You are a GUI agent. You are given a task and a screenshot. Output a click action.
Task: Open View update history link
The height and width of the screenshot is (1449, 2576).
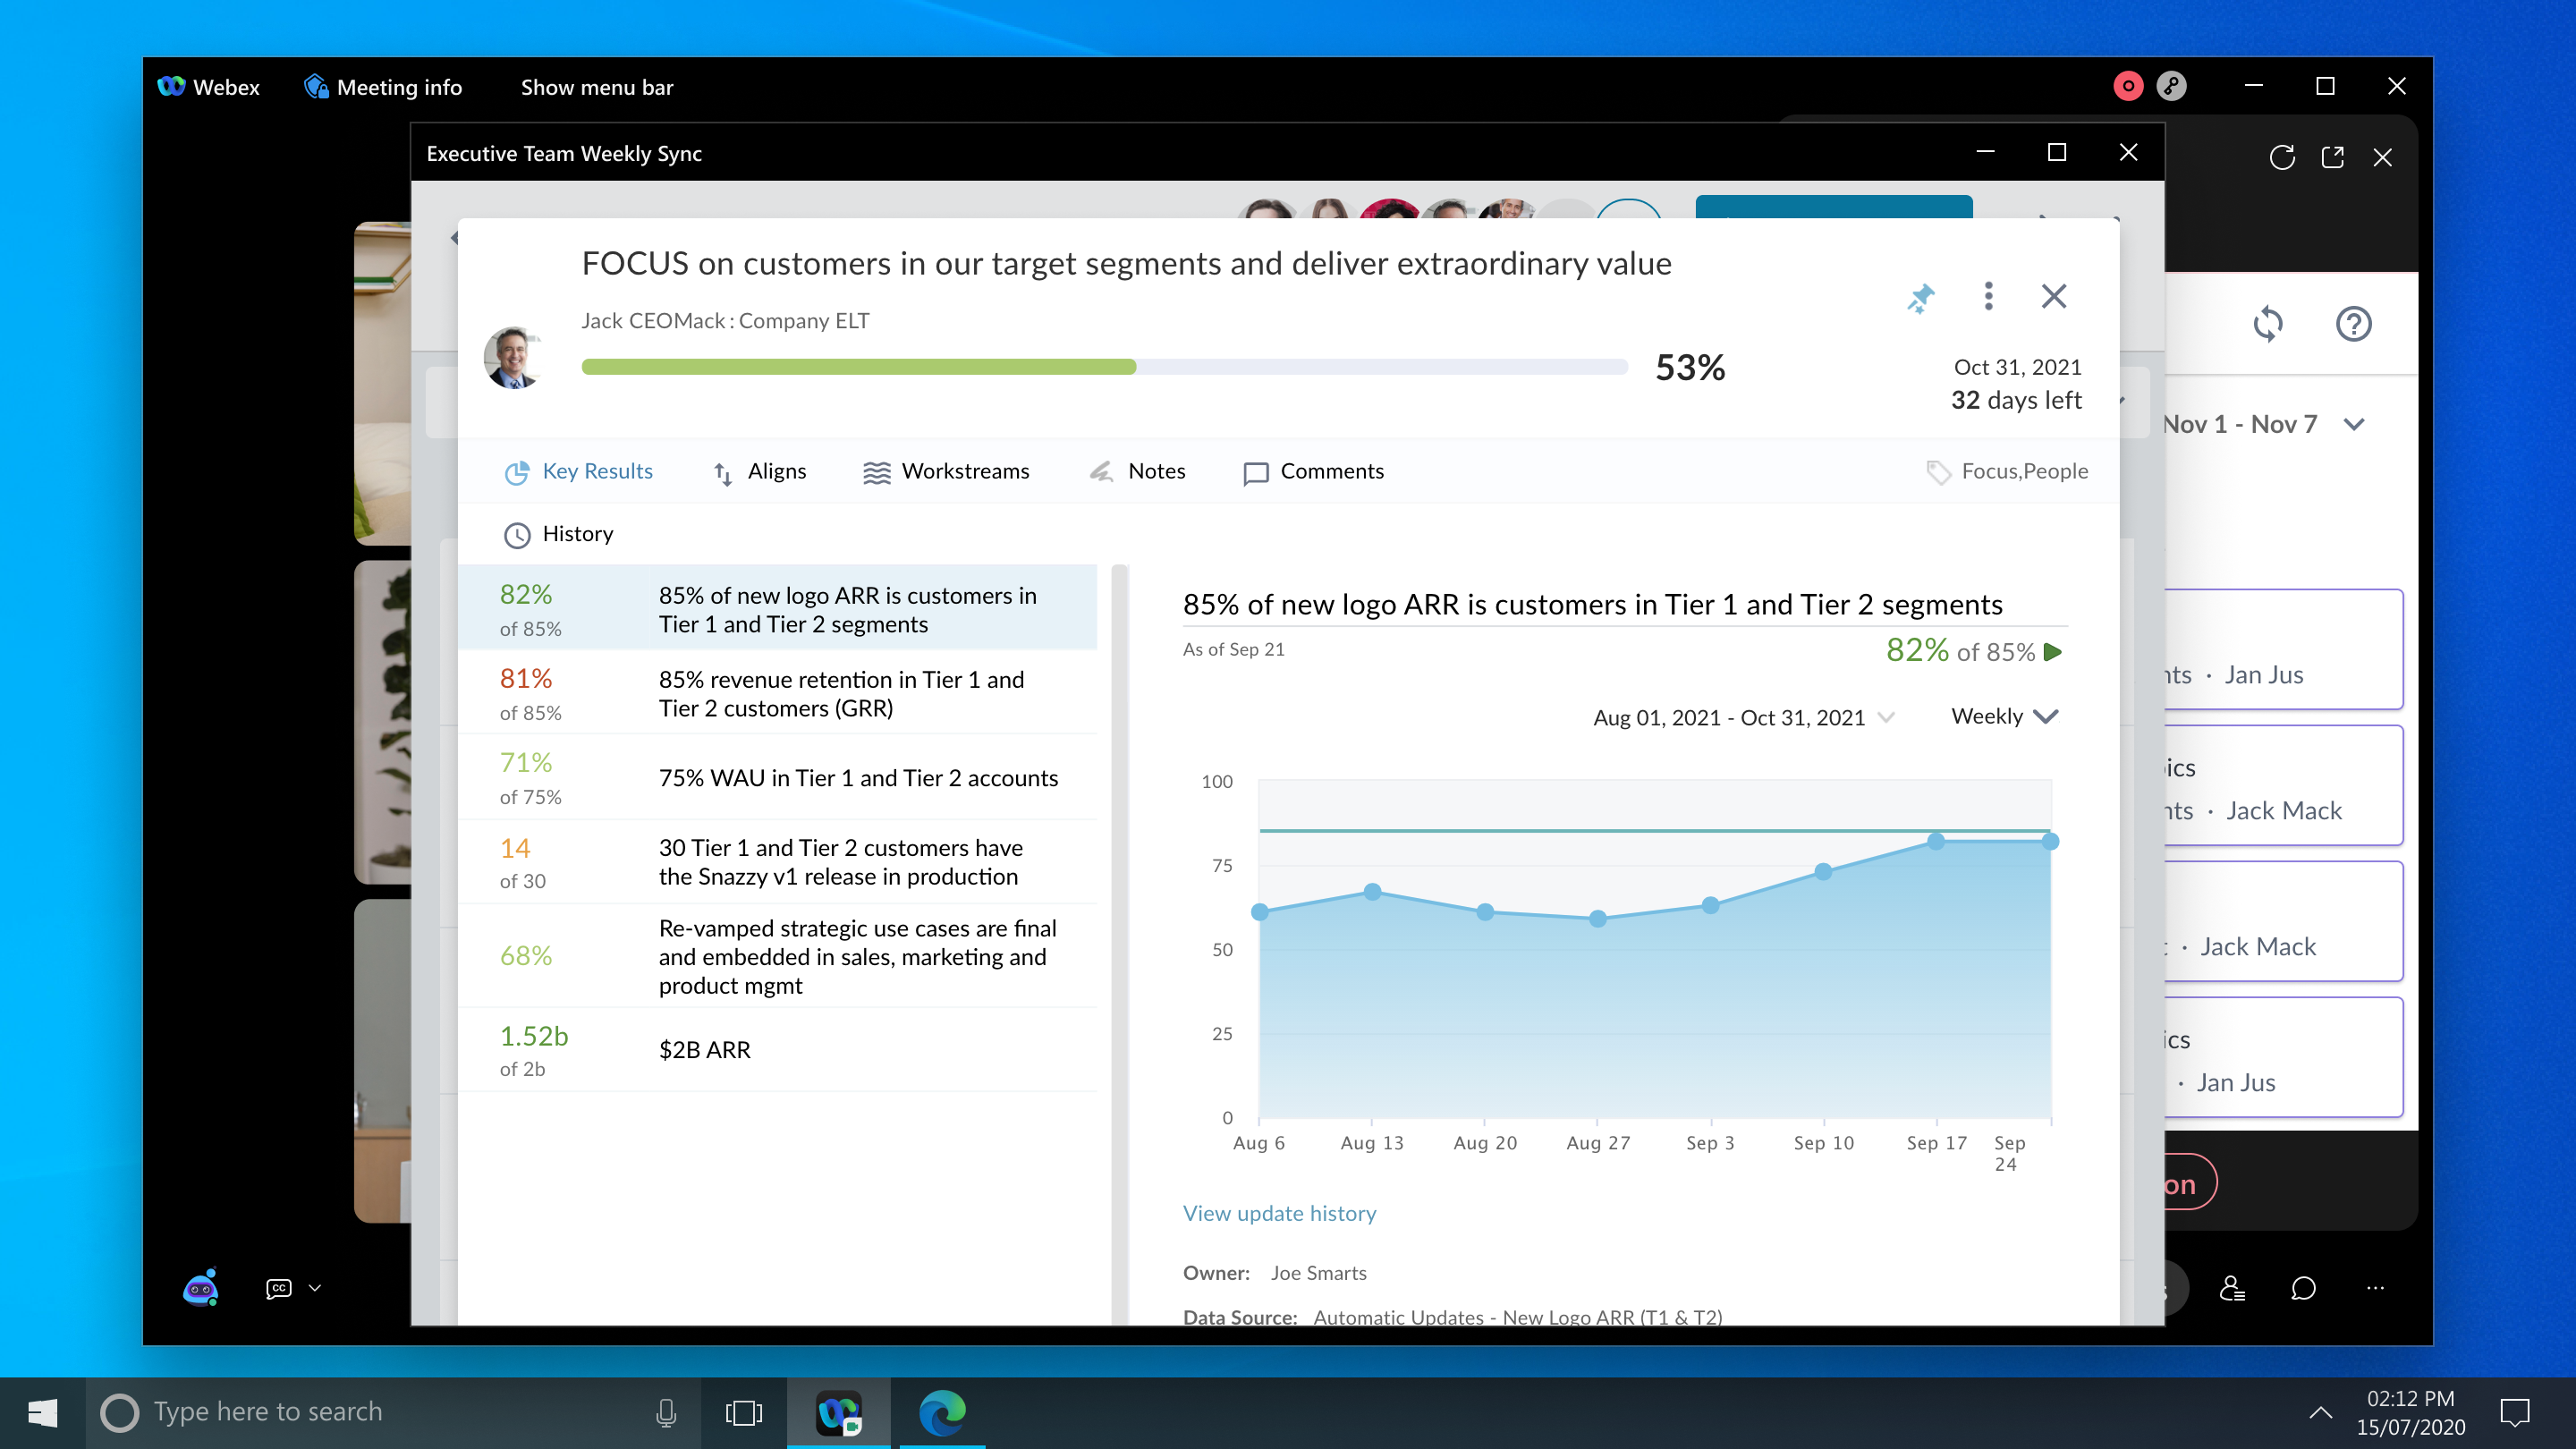1279,1213
